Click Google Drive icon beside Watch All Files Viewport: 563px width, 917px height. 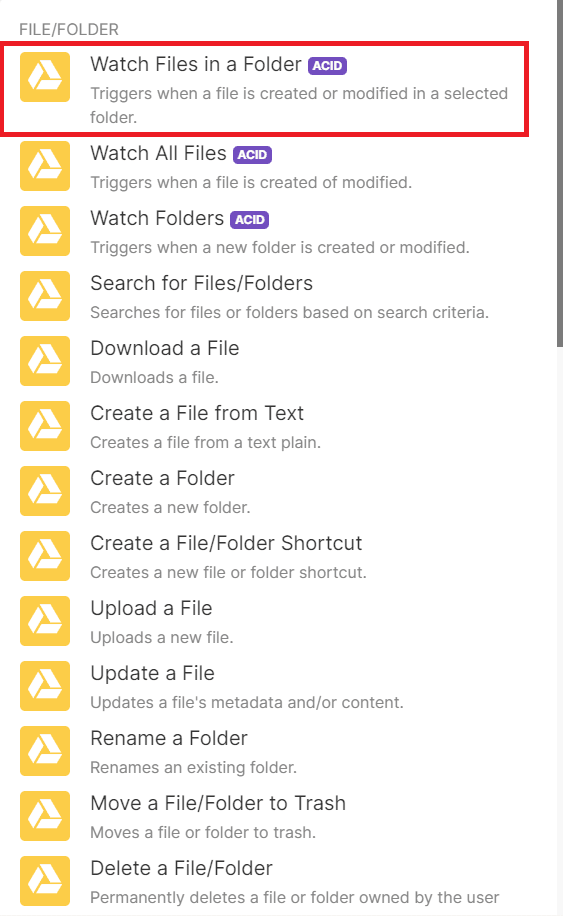point(45,166)
